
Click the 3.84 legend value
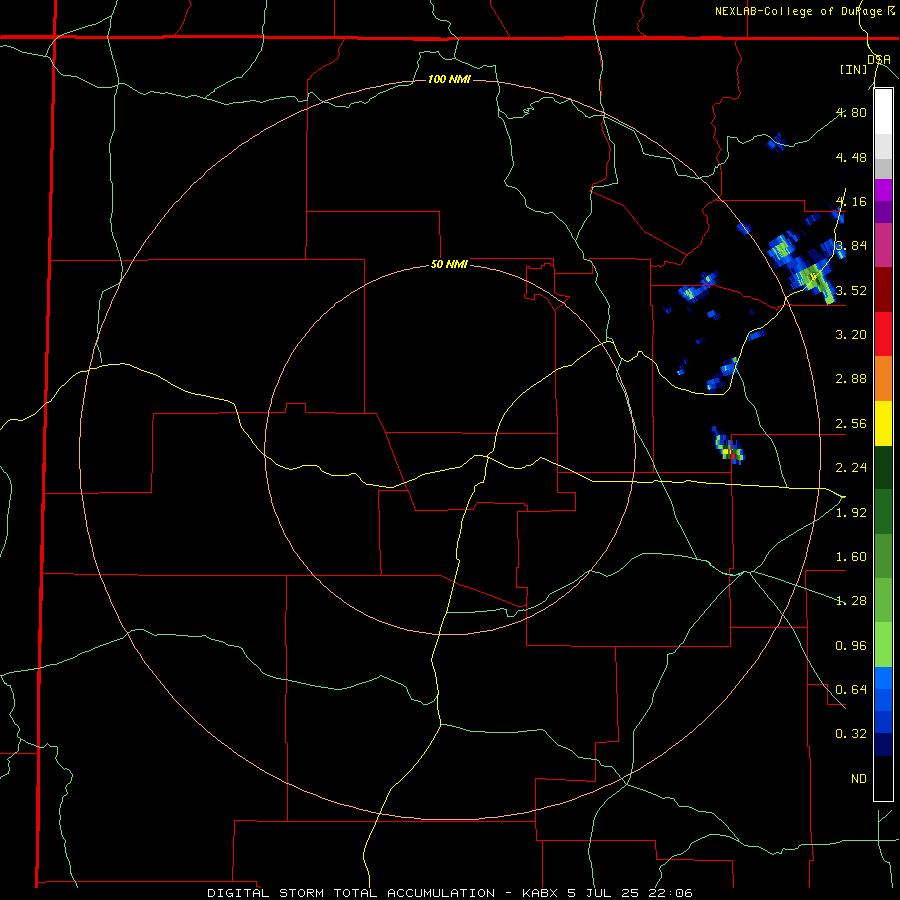[851, 246]
